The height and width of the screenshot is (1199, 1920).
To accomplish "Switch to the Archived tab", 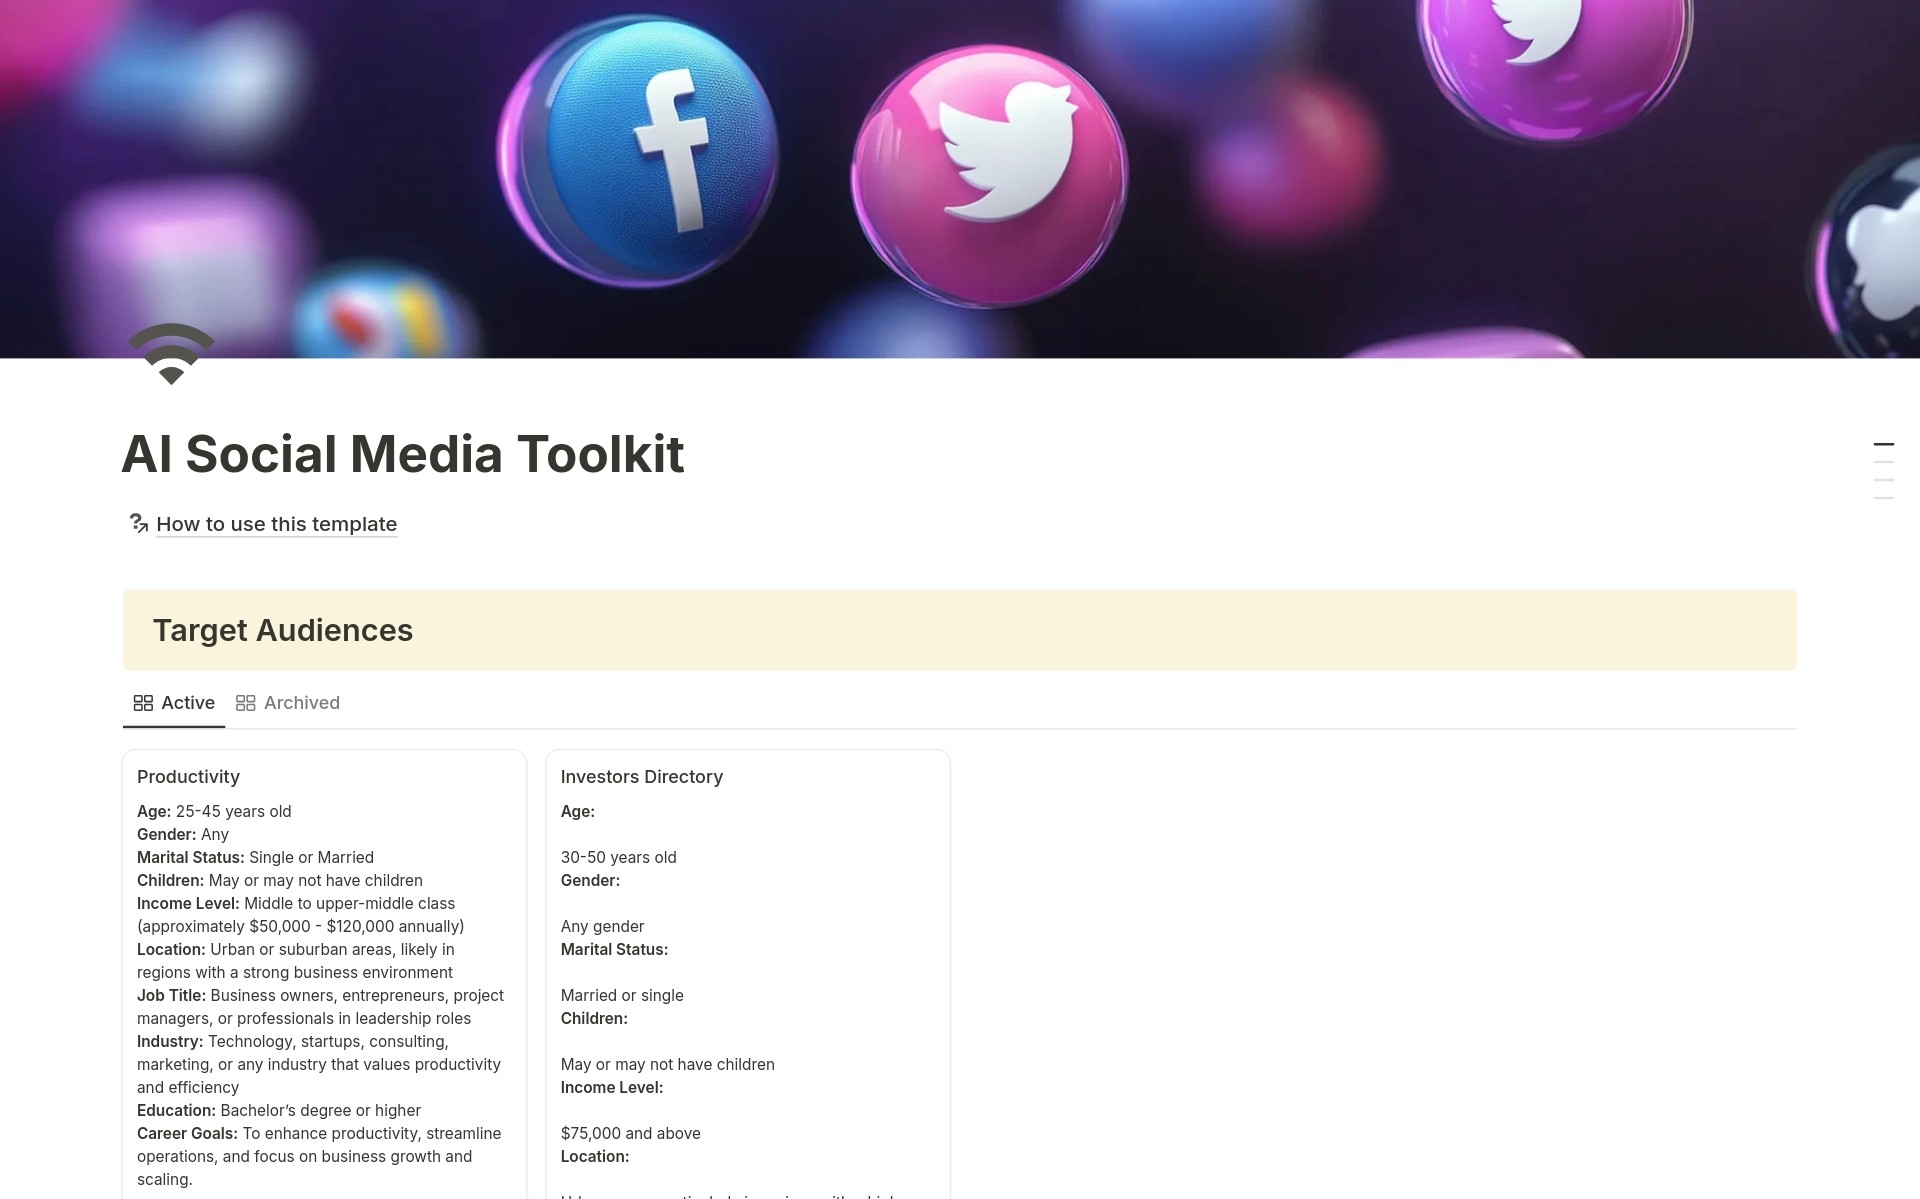I will [301, 703].
